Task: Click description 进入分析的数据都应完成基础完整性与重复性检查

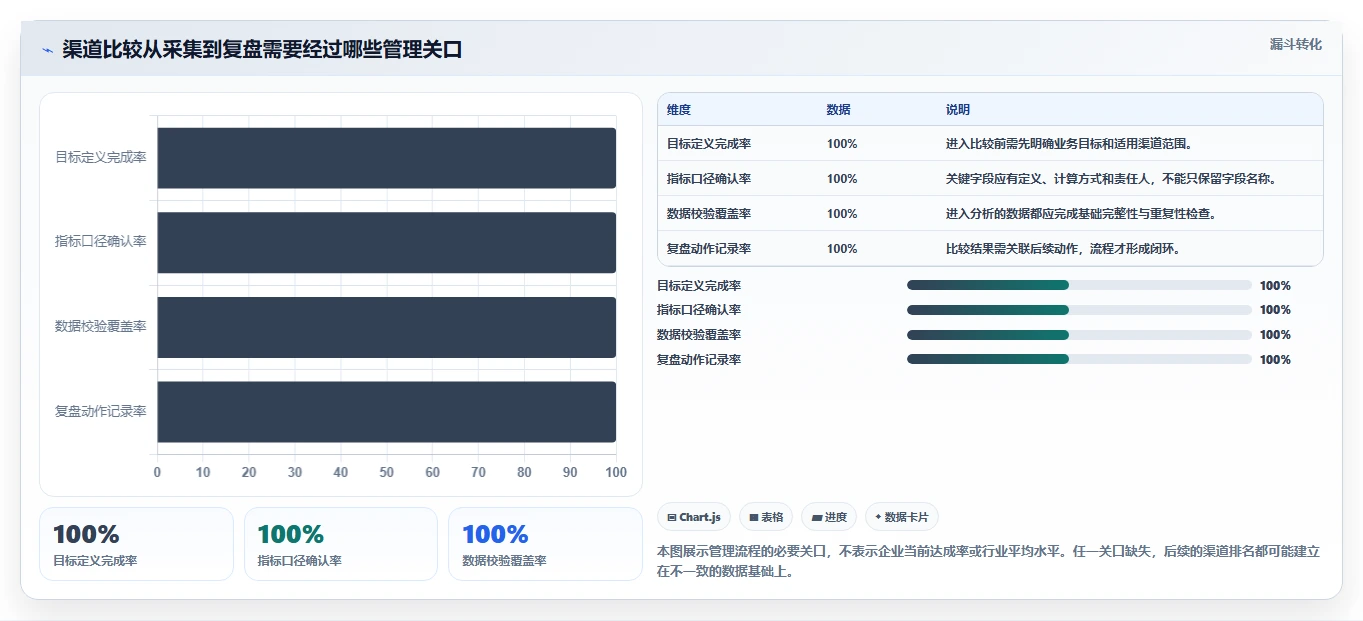Action: point(1081,214)
